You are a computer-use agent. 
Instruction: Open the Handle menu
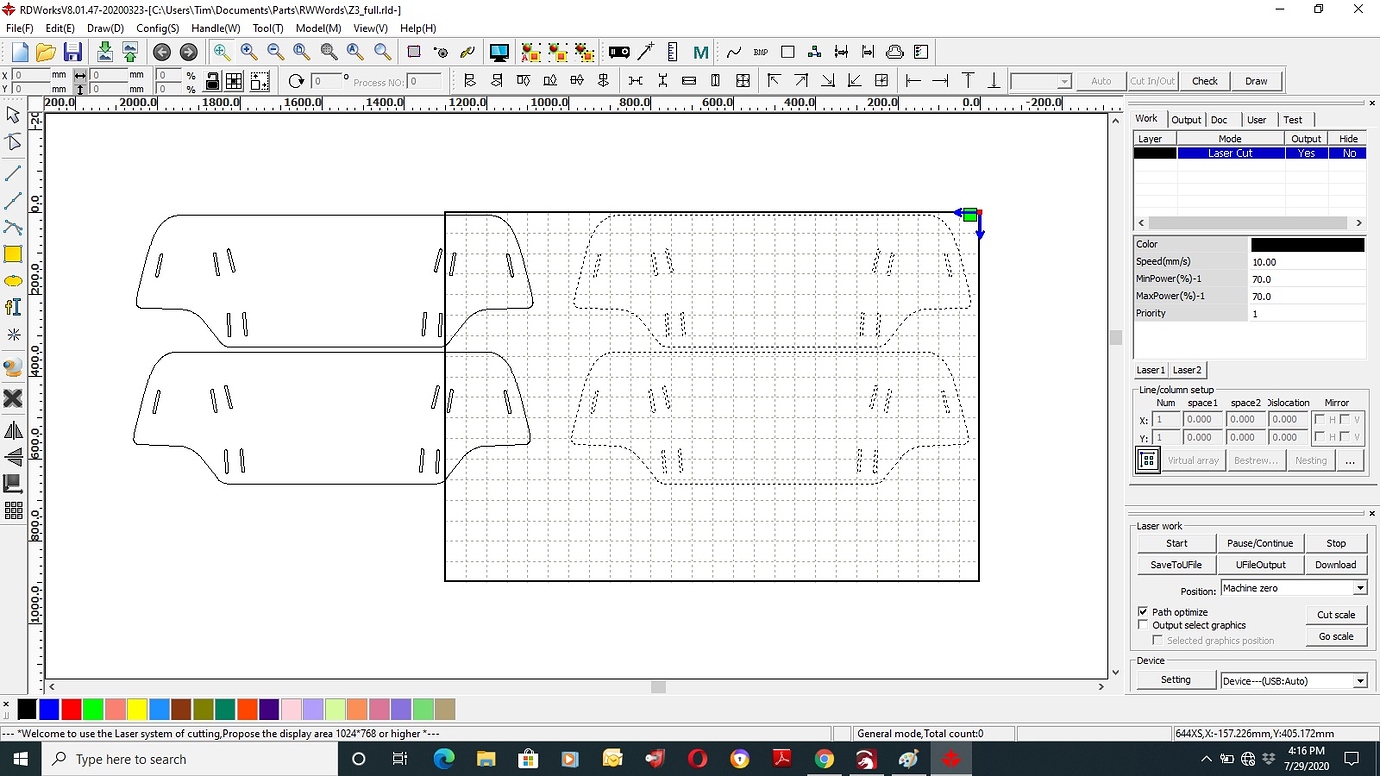click(x=215, y=28)
